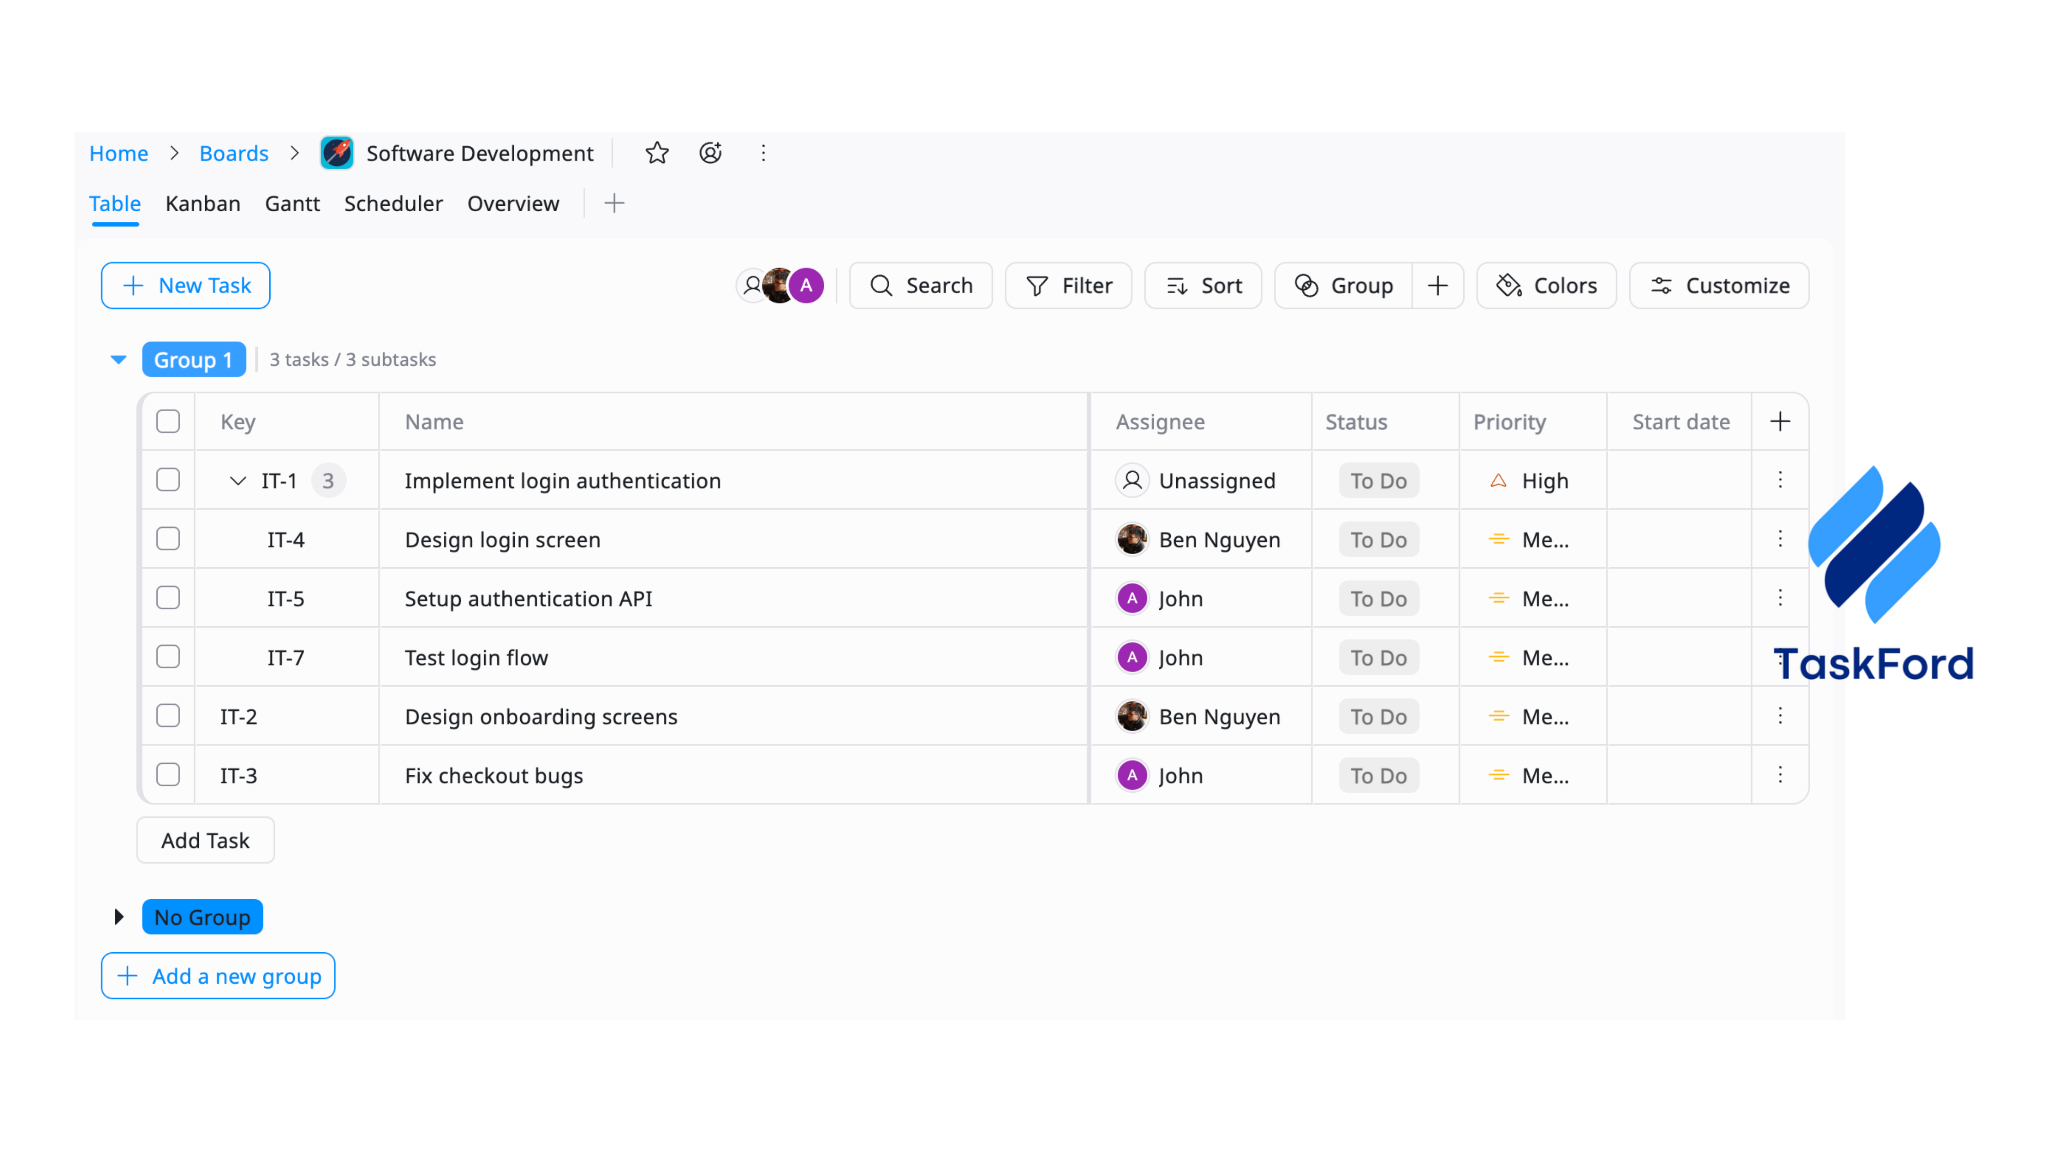Open the Sort options
The width and height of the screenshot is (2048, 1152).
pyautogui.click(x=1203, y=286)
